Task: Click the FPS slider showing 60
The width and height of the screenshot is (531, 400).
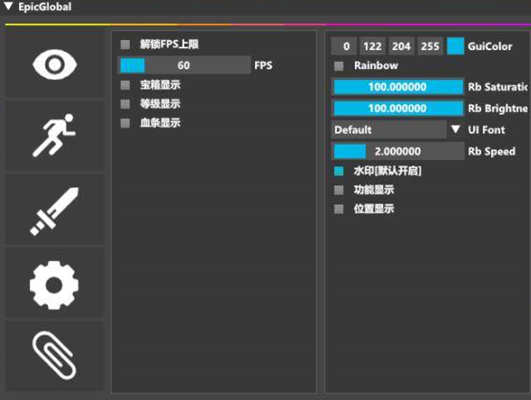Action: pyautogui.click(x=184, y=65)
